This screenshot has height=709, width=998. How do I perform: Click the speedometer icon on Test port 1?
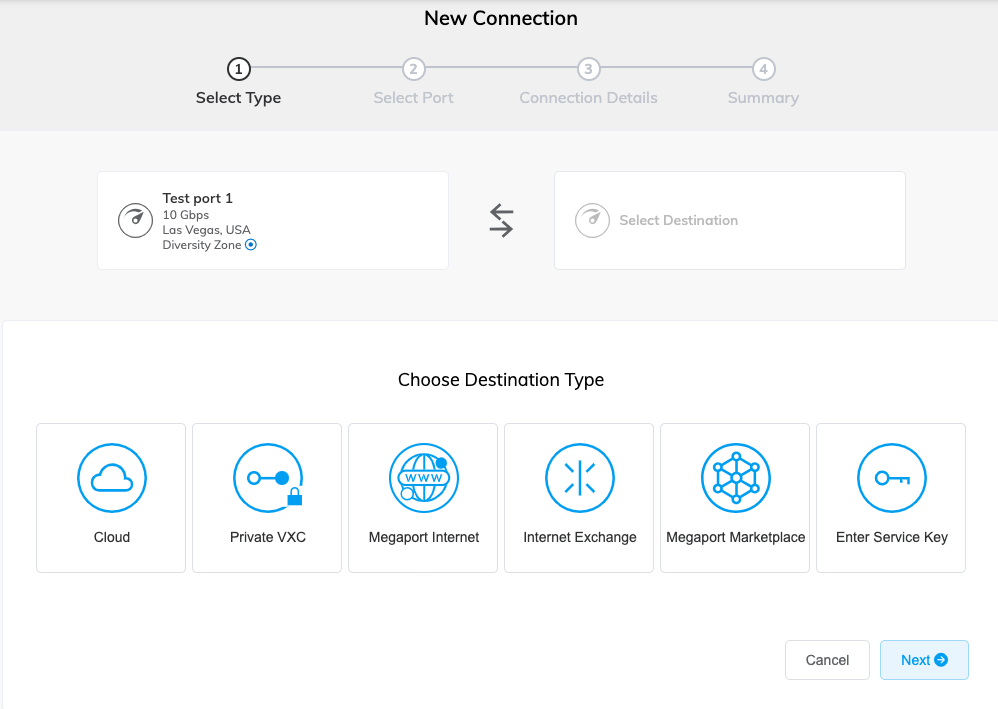click(x=135, y=220)
